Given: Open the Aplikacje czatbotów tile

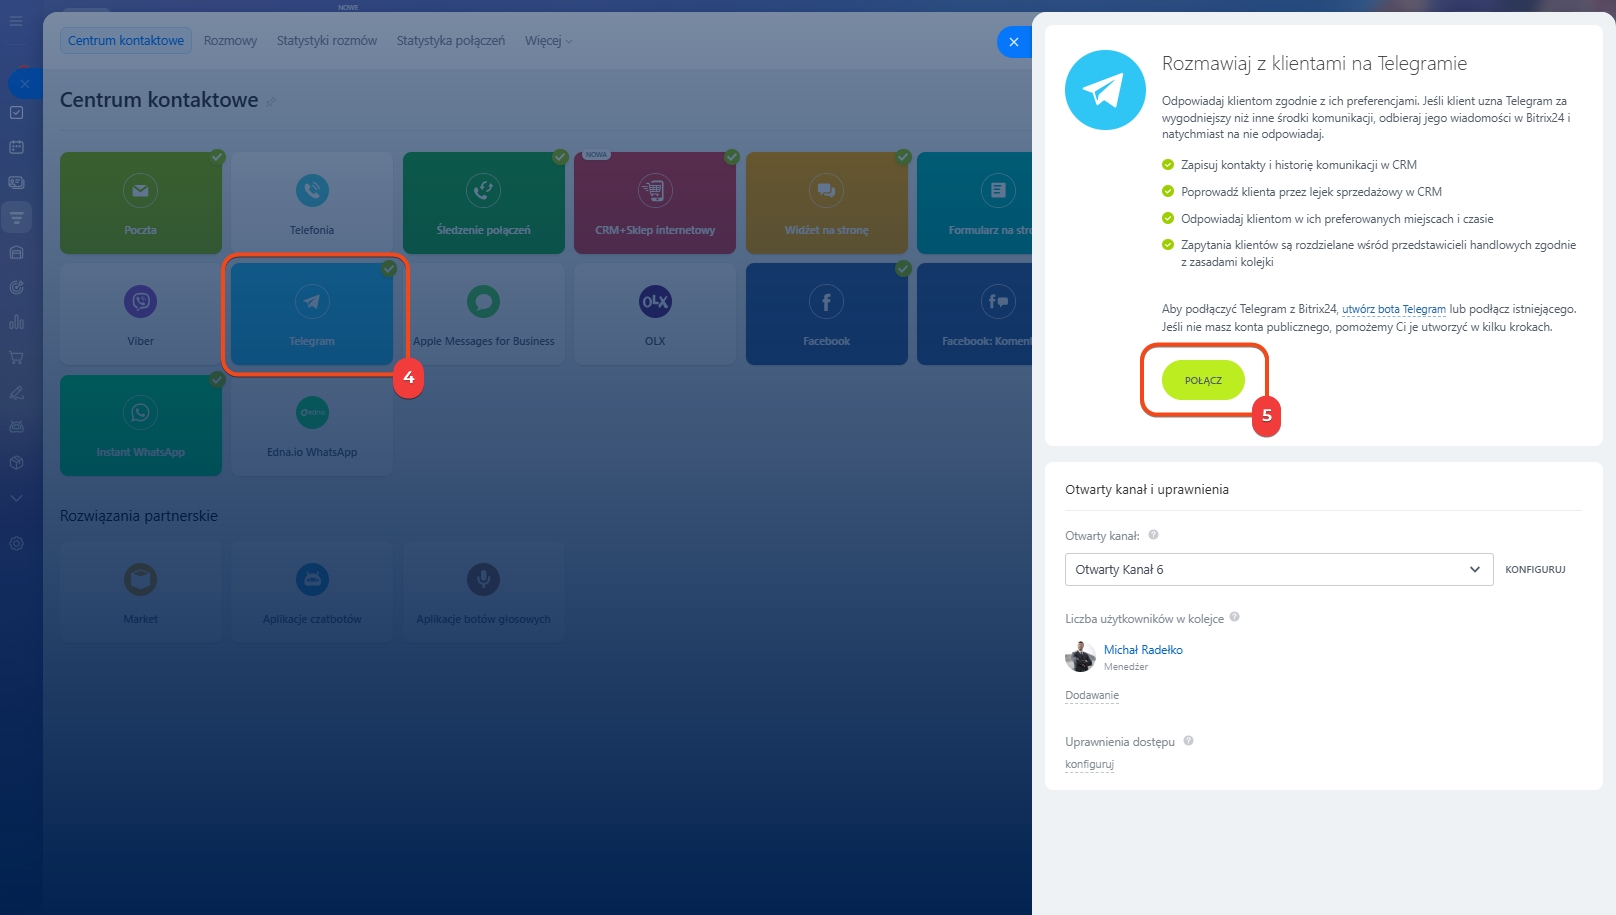Looking at the screenshot, I should tap(312, 592).
